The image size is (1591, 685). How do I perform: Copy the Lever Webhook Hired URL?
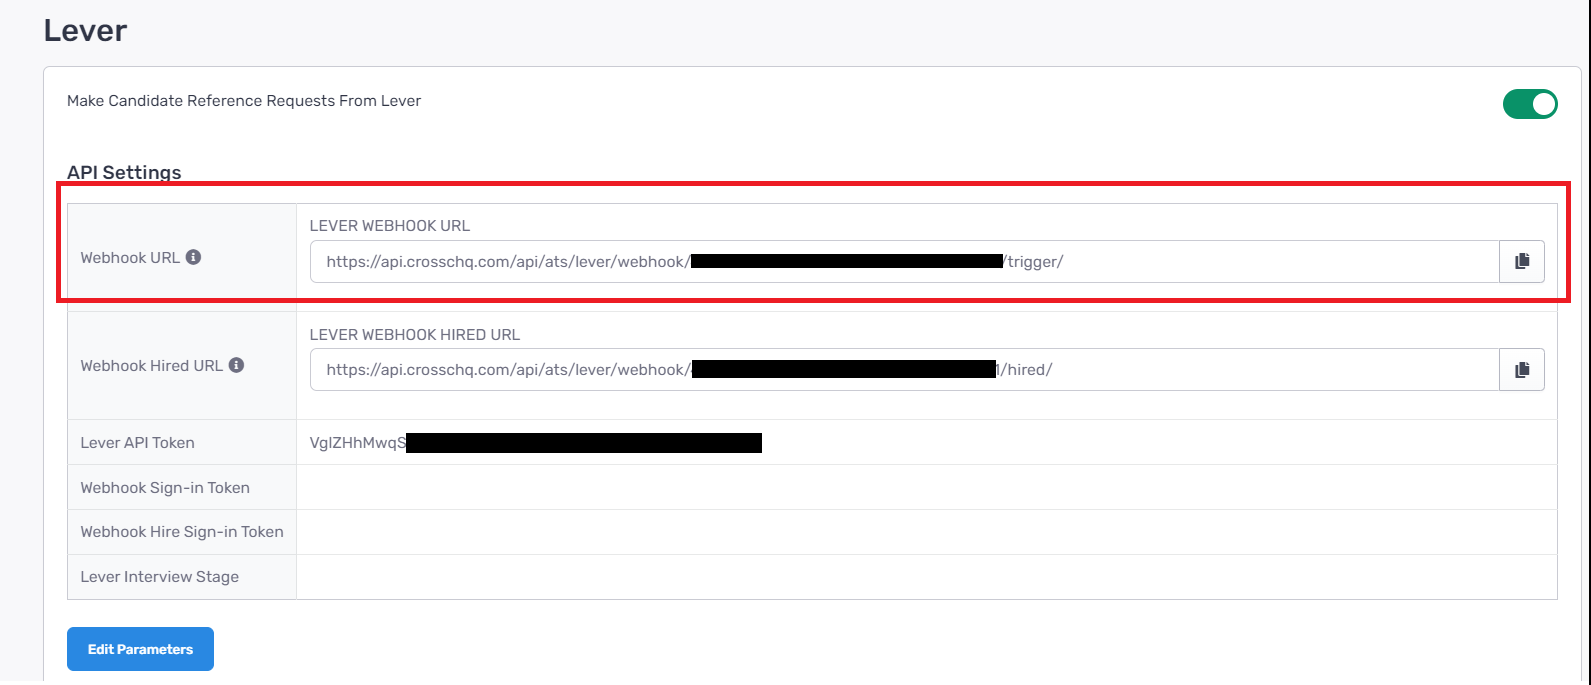click(x=1522, y=369)
